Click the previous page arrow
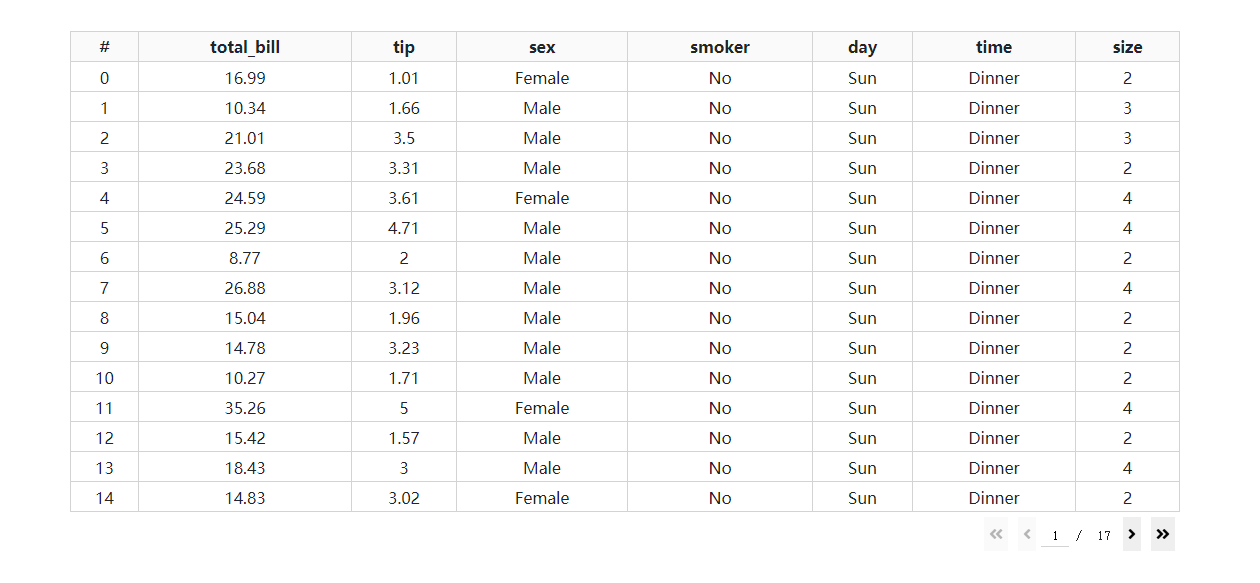This screenshot has height=583, width=1260. pos(1027,534)
